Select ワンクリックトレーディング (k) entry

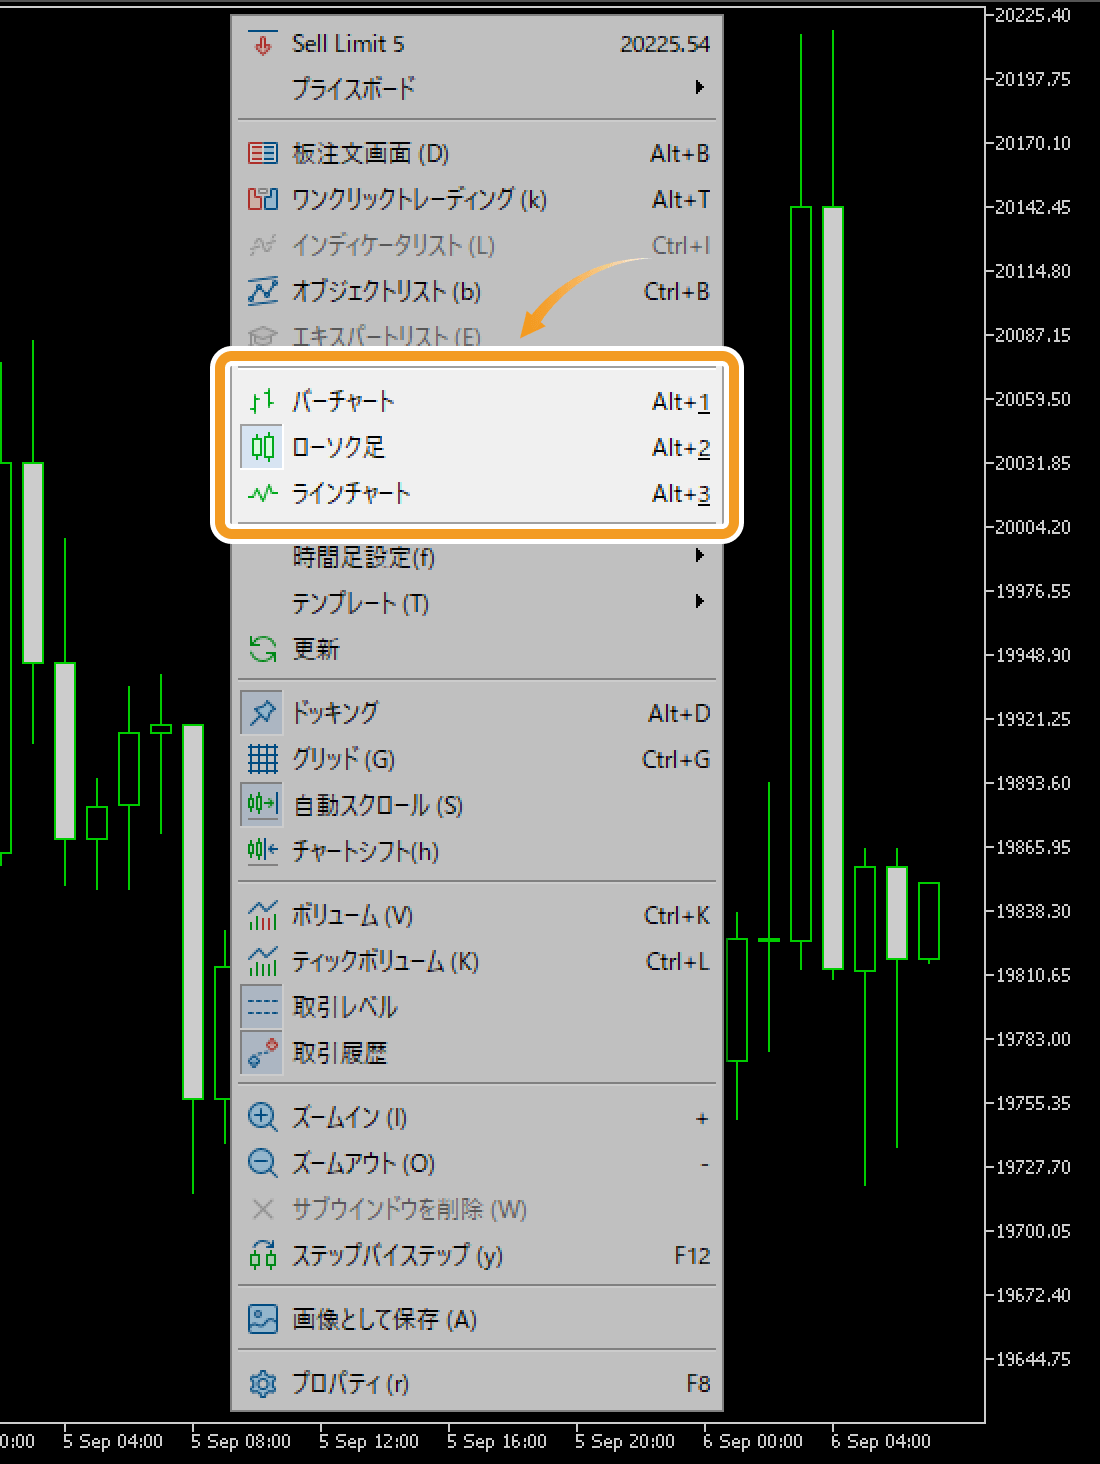[x=477, y=199]
